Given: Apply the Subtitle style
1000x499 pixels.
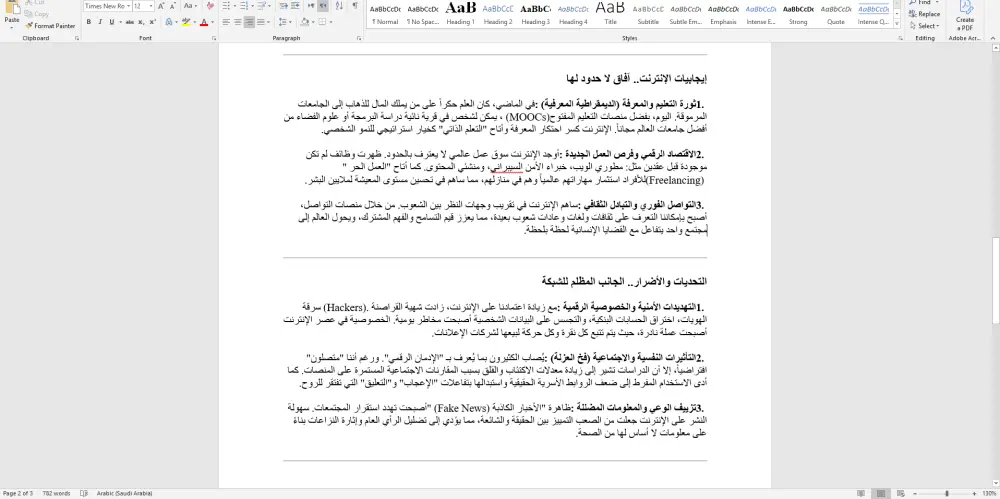Looking at the screenshot, I should tap(648, 14).
